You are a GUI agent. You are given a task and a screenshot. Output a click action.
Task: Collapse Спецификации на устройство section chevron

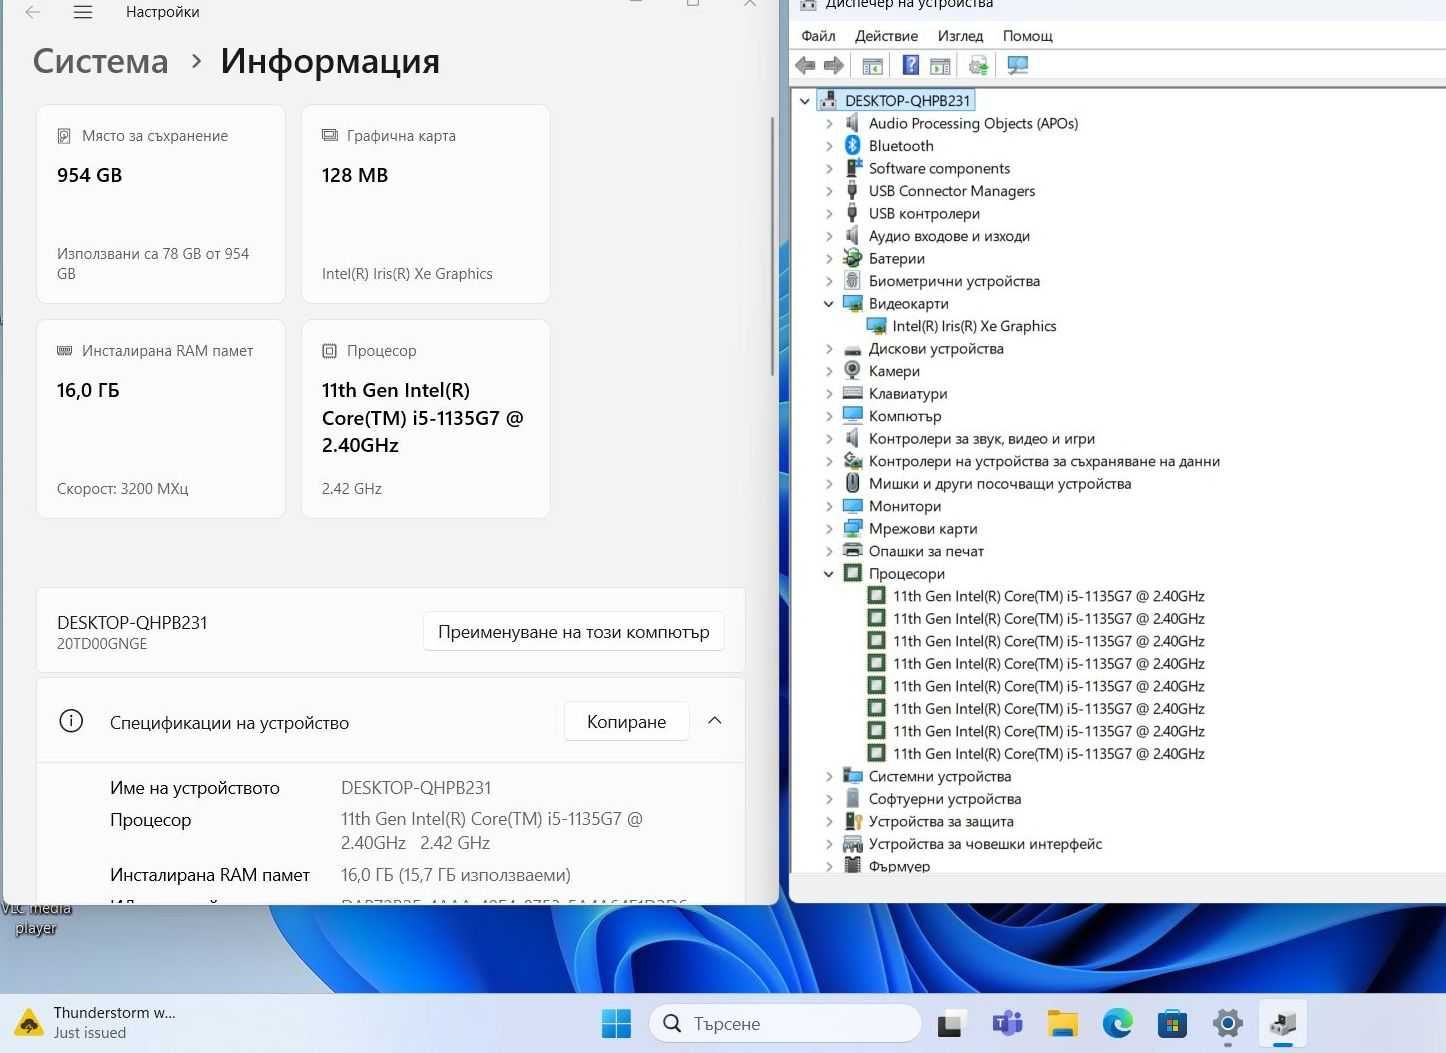[715, 721]
